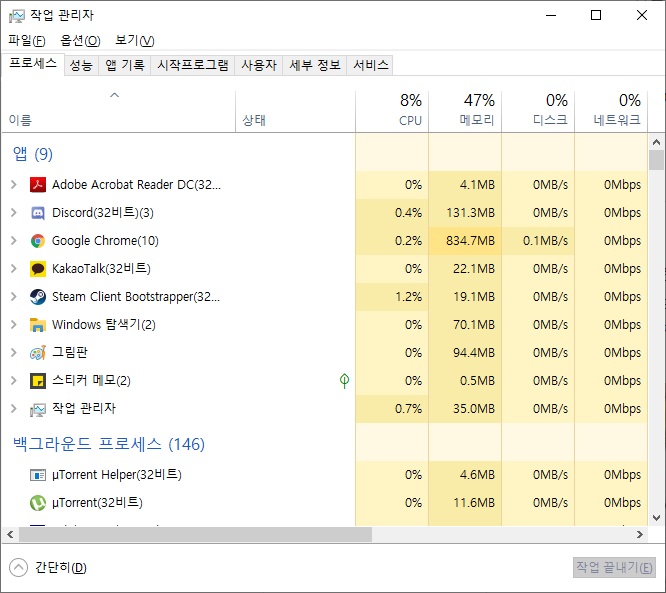Switch to the 세부 정보 tab
666x593 pixels.
[x=315, y=65]
